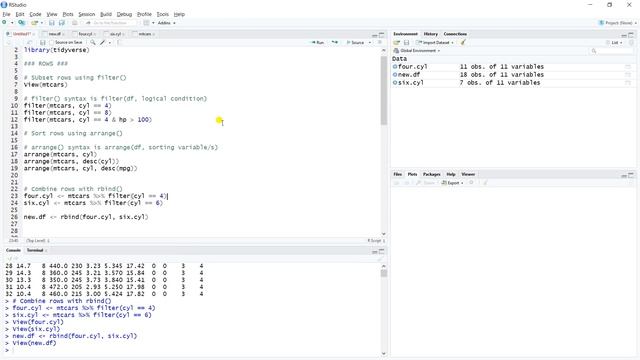The width and height of the screenshot is (640, 360).
Task: Toggle the Source on Save checkbox
Action: coord(52,42)
